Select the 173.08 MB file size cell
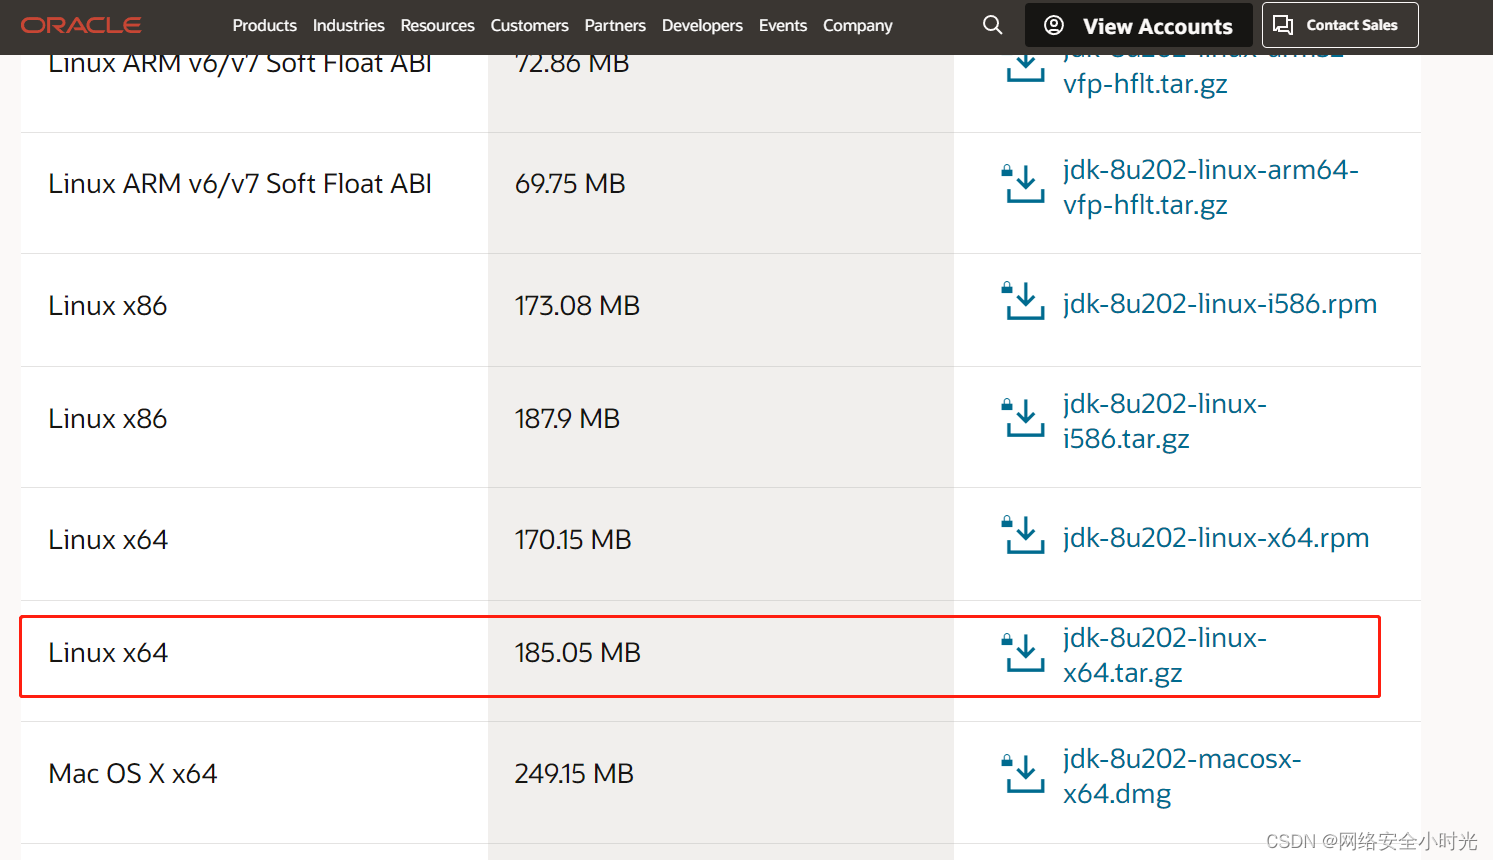1493x860 pixels. point(721,310)
